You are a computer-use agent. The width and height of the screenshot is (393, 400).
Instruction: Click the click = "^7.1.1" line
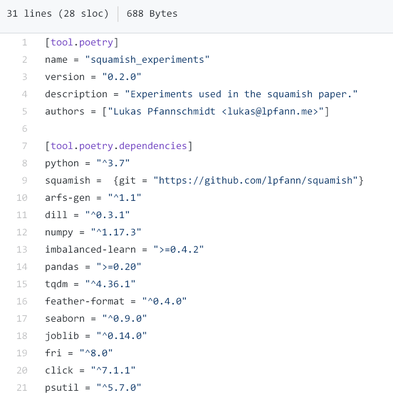(90, 370)
